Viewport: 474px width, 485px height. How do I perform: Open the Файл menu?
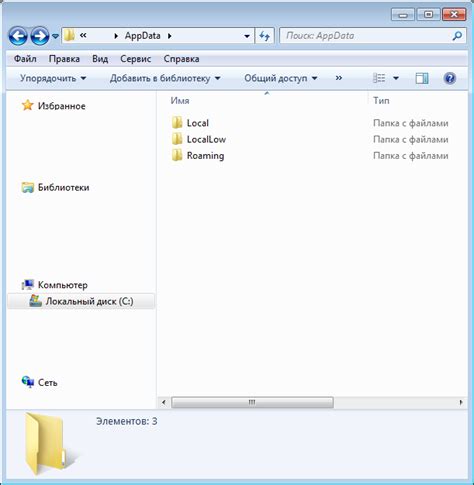25,59
